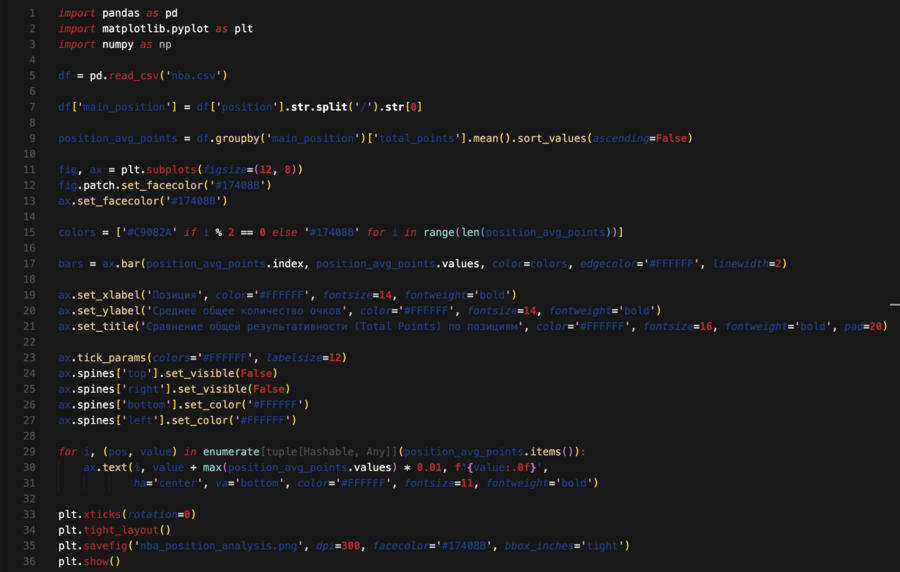Click the len function on line 15
This screenshot has height=572, width=900.
tap(471, 232)
